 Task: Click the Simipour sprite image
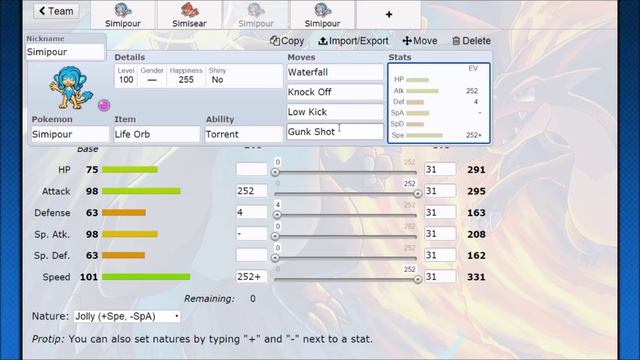(x=70, y=88)
